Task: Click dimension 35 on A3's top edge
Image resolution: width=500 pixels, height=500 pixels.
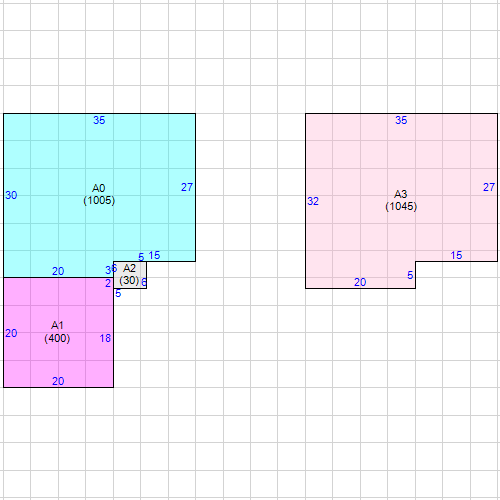Action: 401,120
